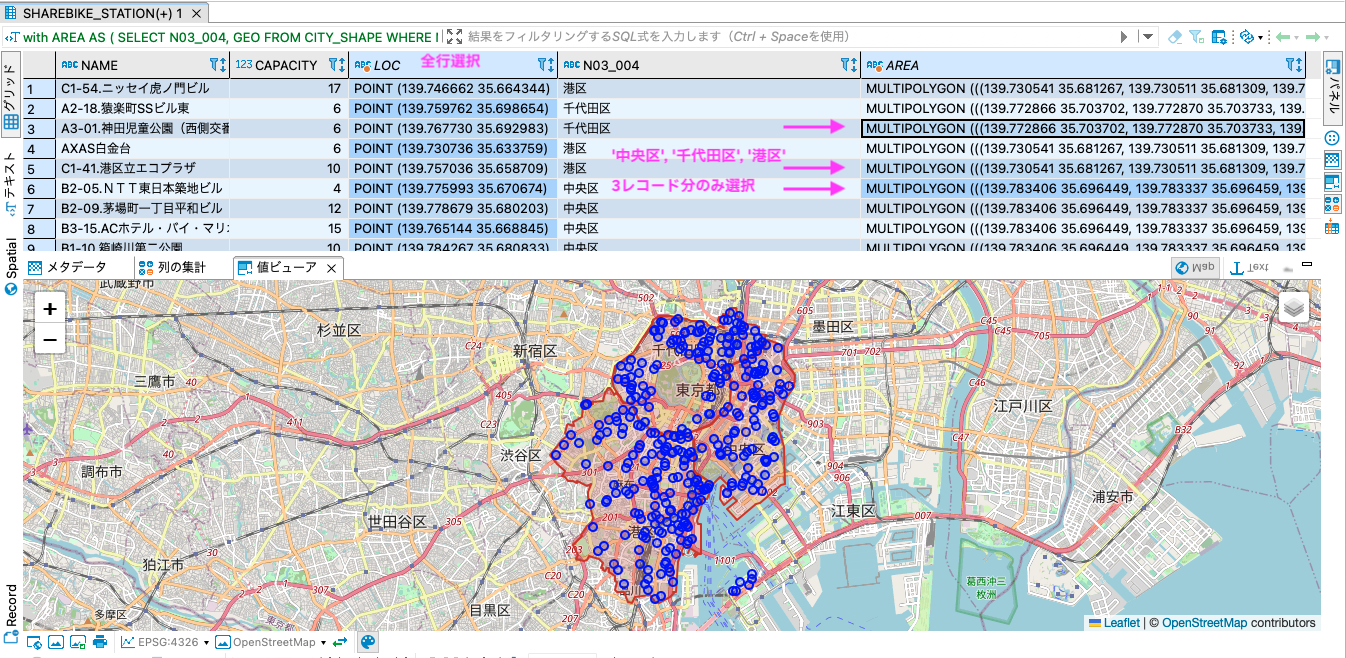Viewport: 1346px width, 658px height.
Task: Open the OpenStreetMap contributors link
Action: pos(1204,623)
